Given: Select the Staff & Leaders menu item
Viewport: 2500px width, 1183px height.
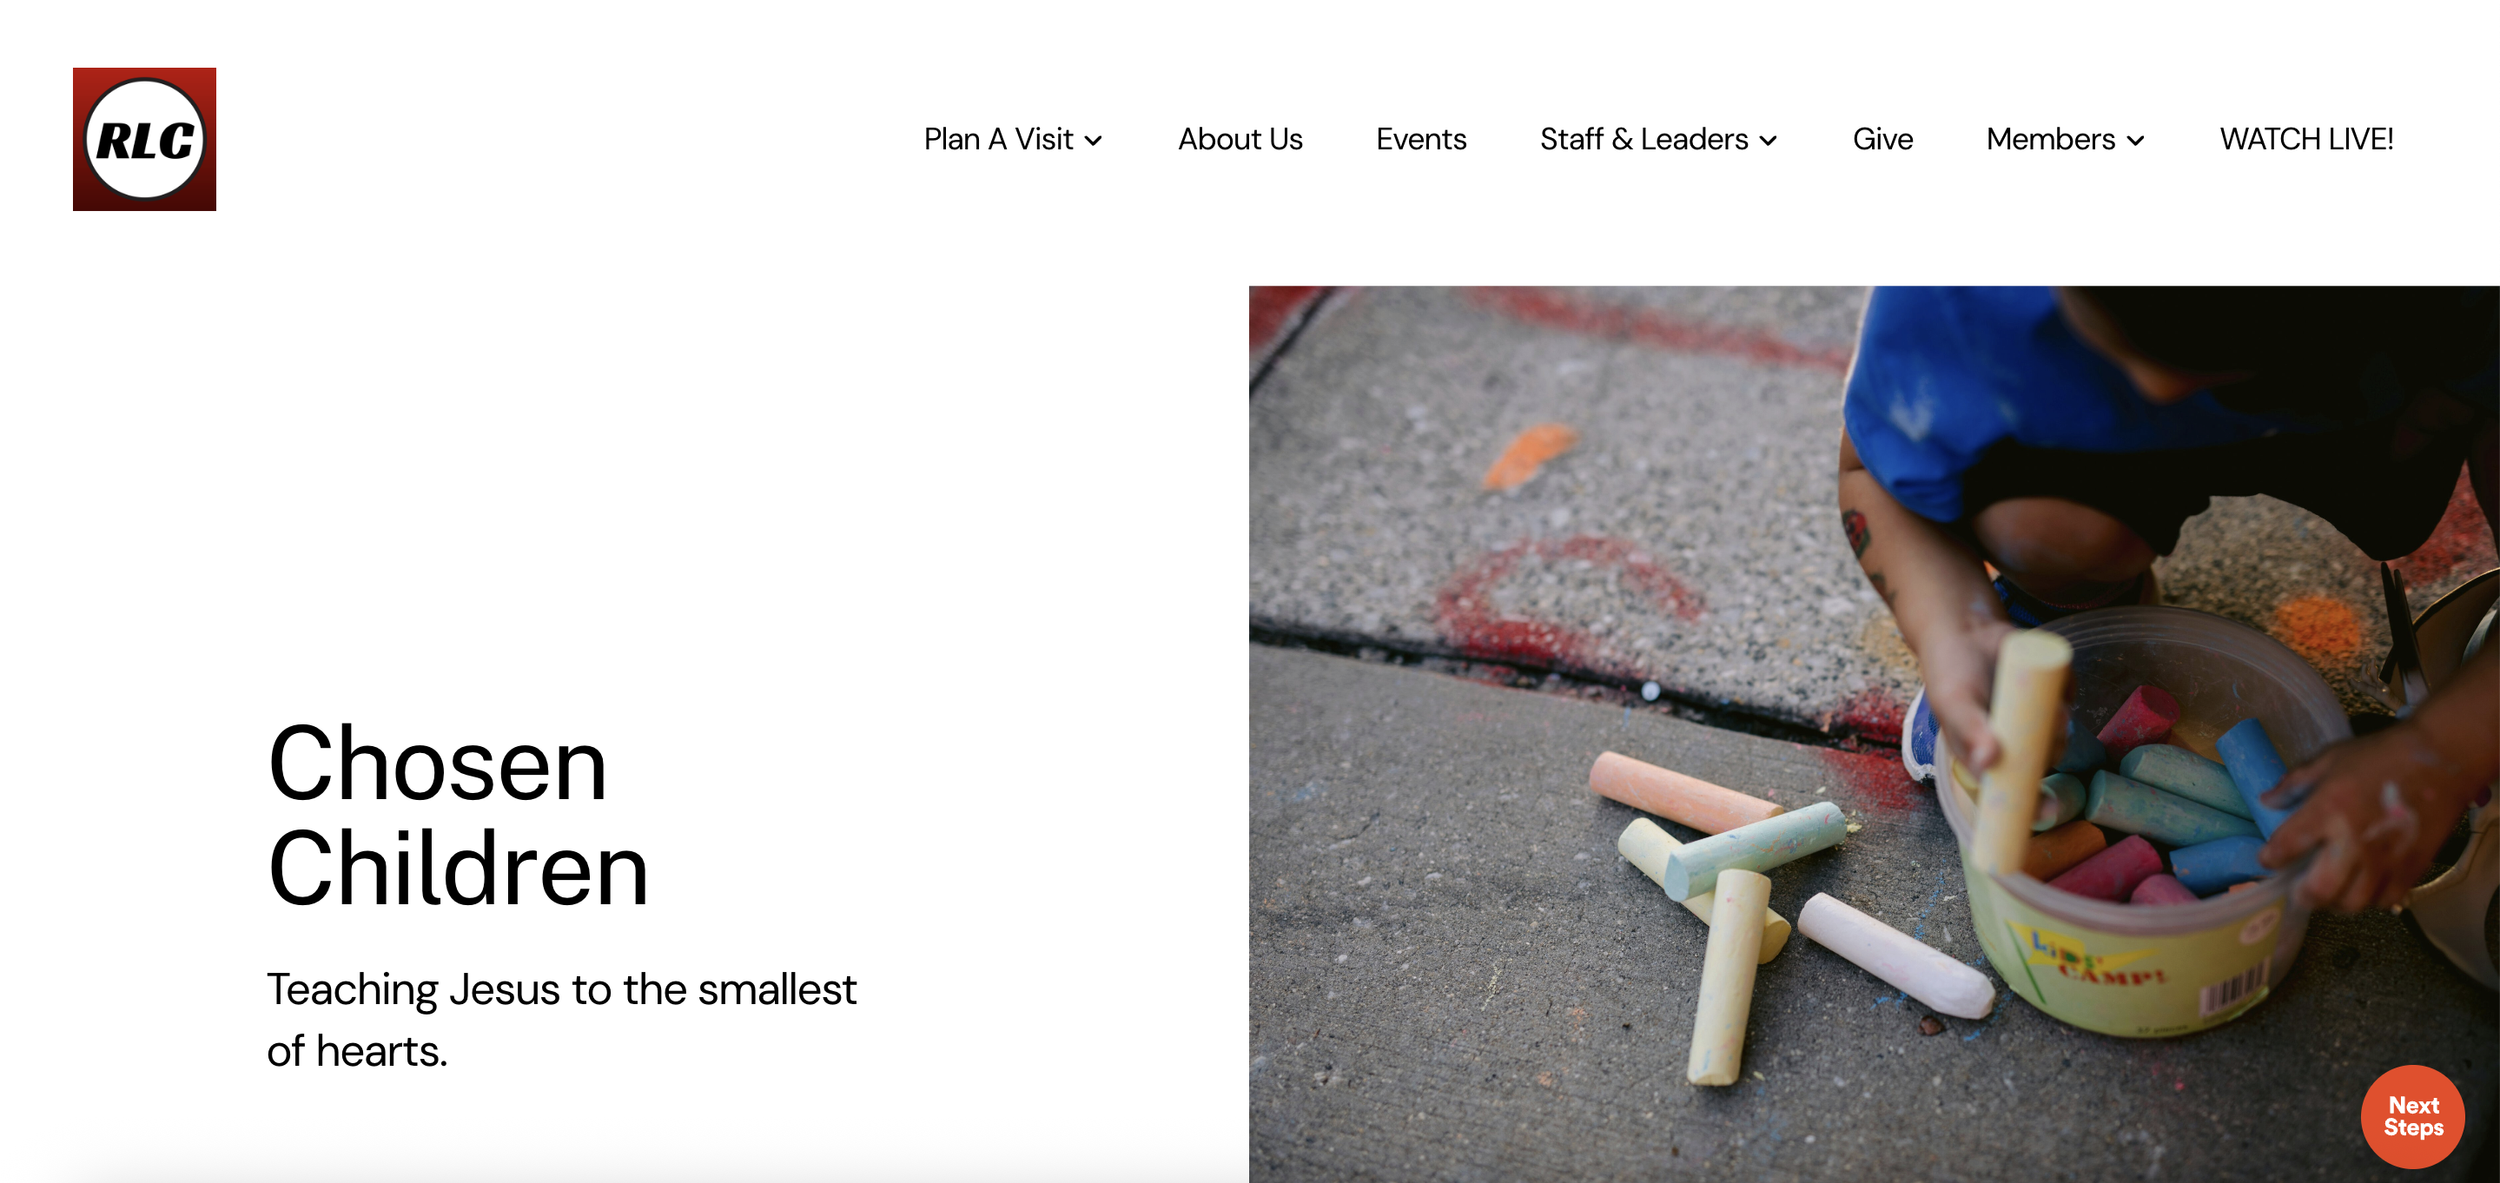Looking at the screenshot, I should pos(1644,139).
